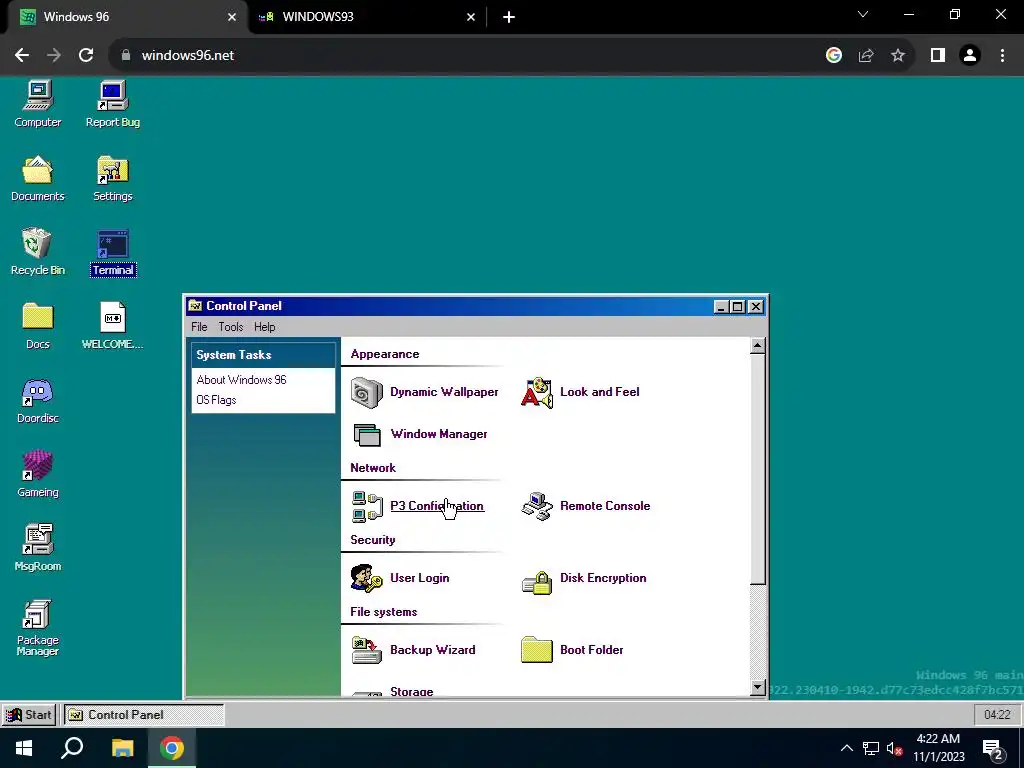Screen dimensions: 1024x768
Task: Click the Windows 96 Start button
Action: (29, 714)
